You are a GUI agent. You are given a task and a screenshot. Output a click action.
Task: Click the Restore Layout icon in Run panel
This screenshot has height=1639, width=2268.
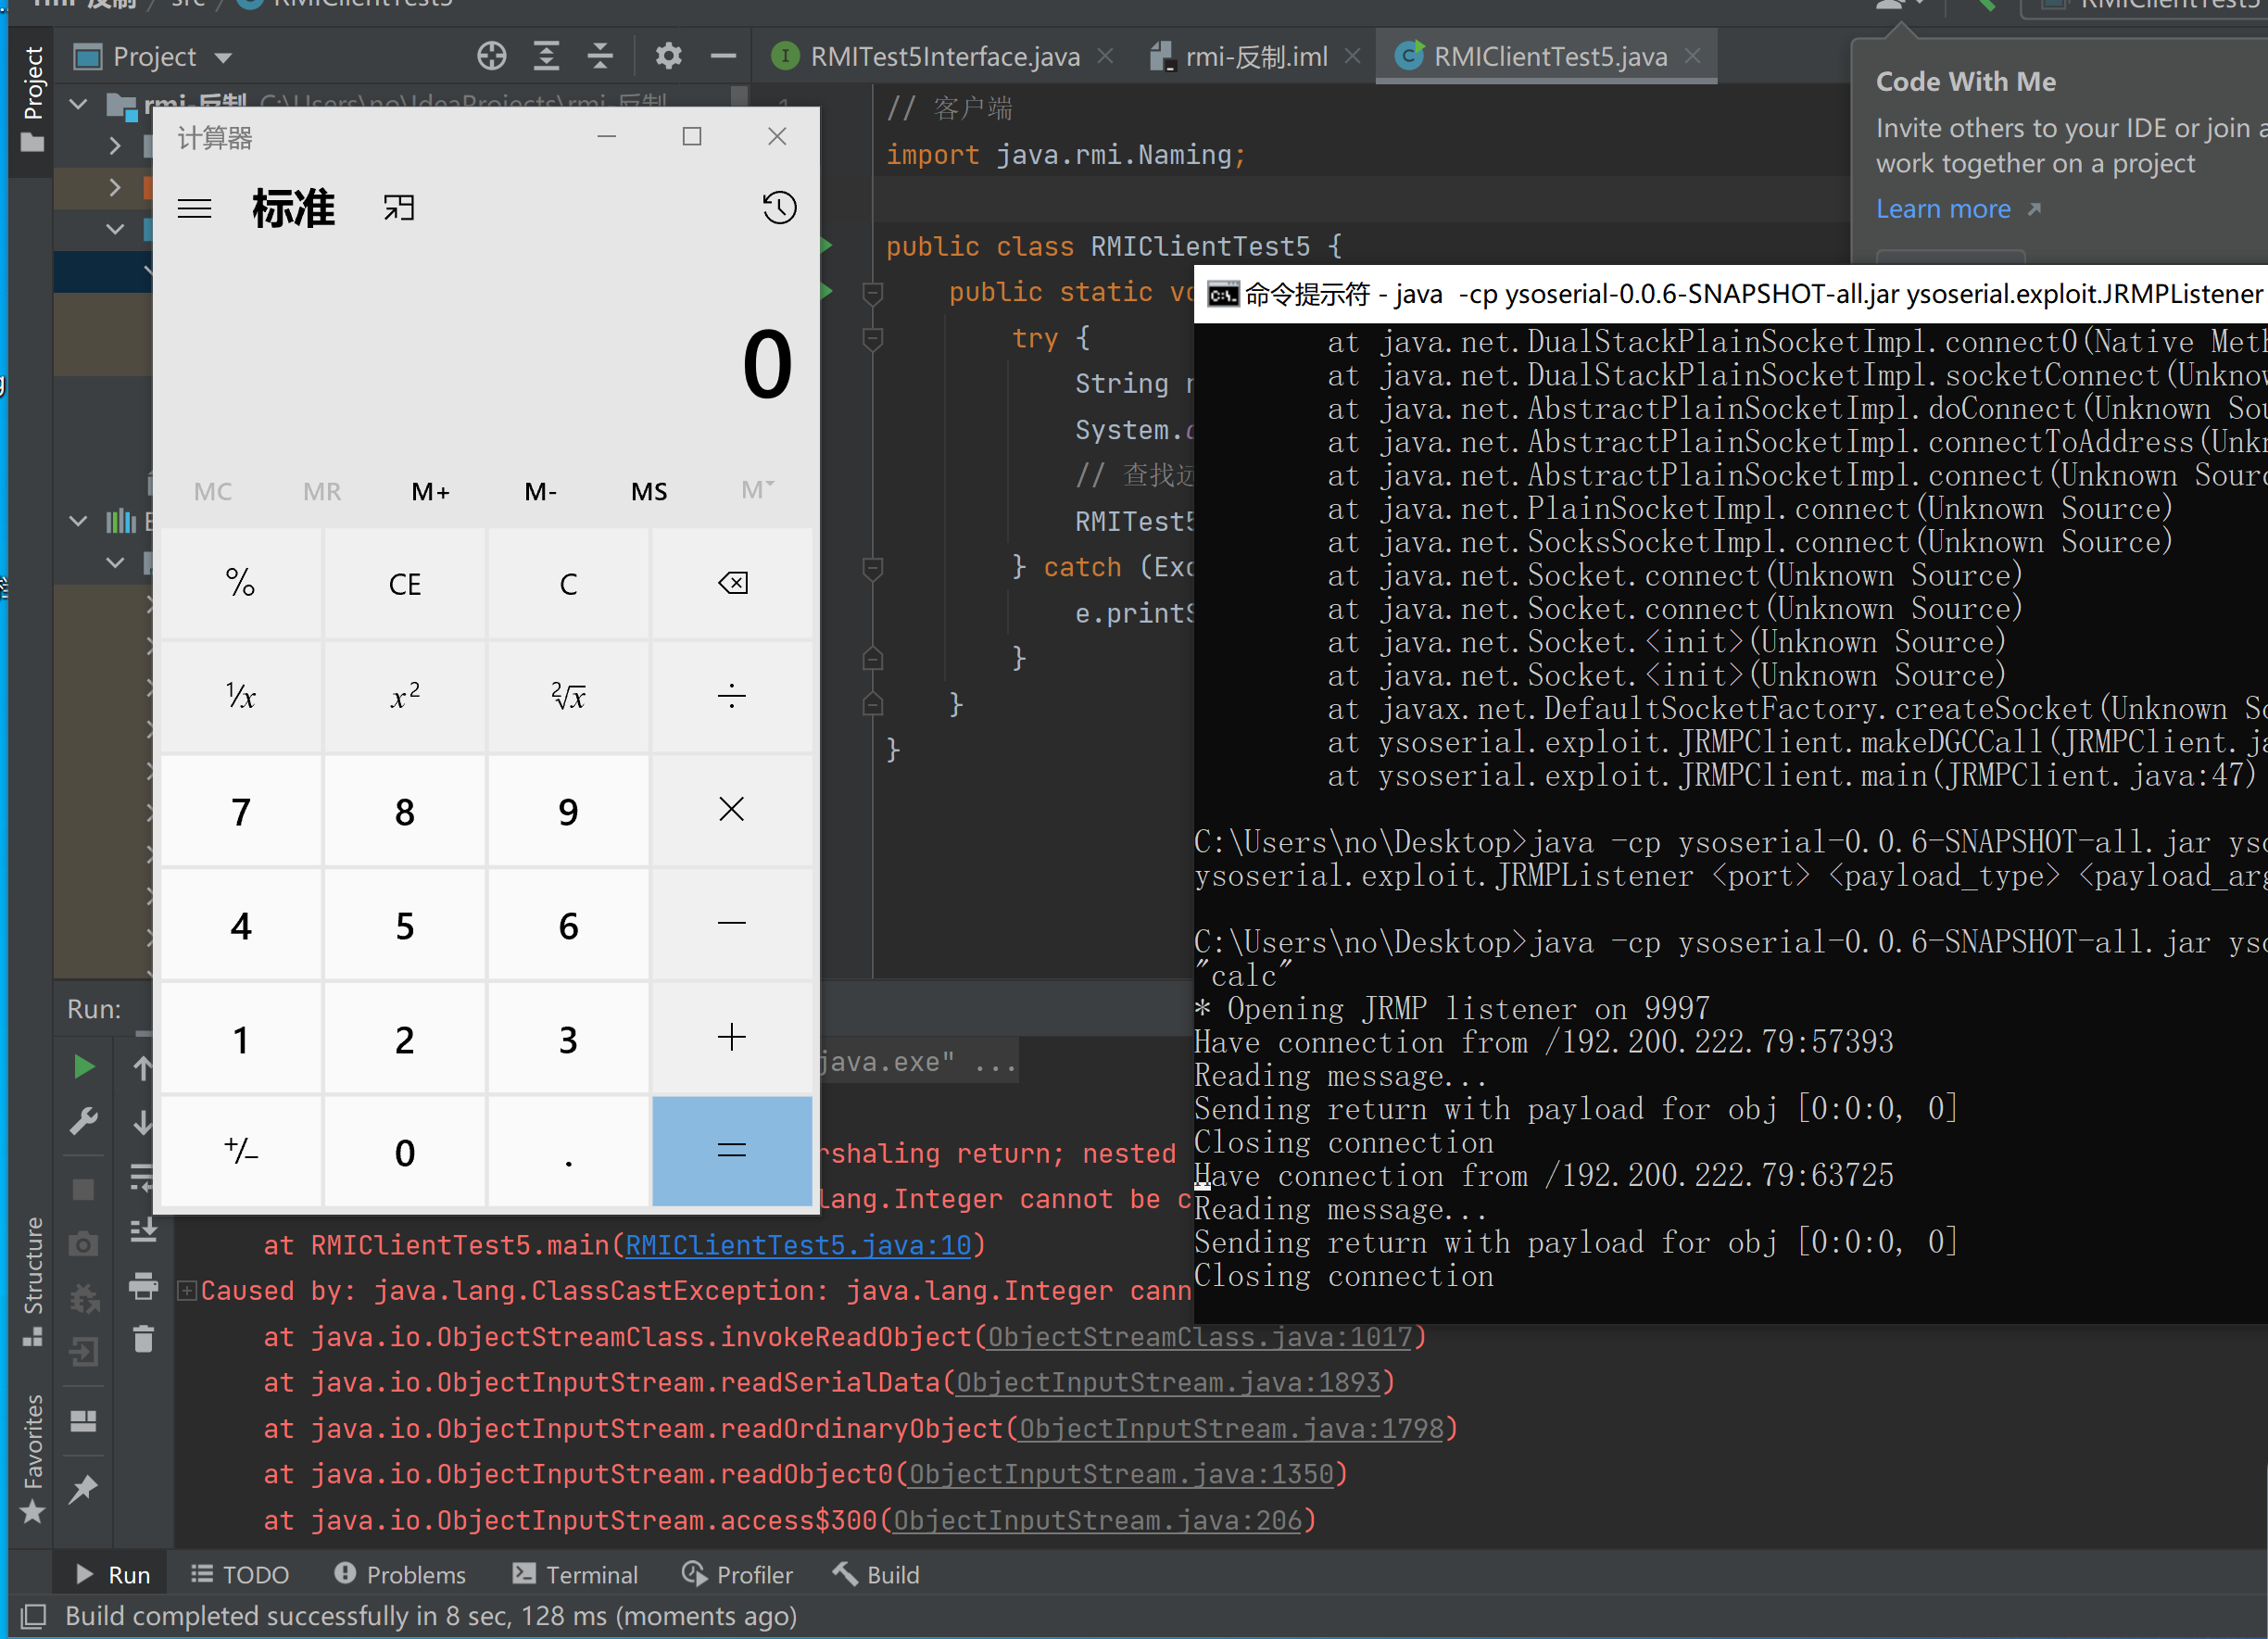click(x=84, y=1421)
